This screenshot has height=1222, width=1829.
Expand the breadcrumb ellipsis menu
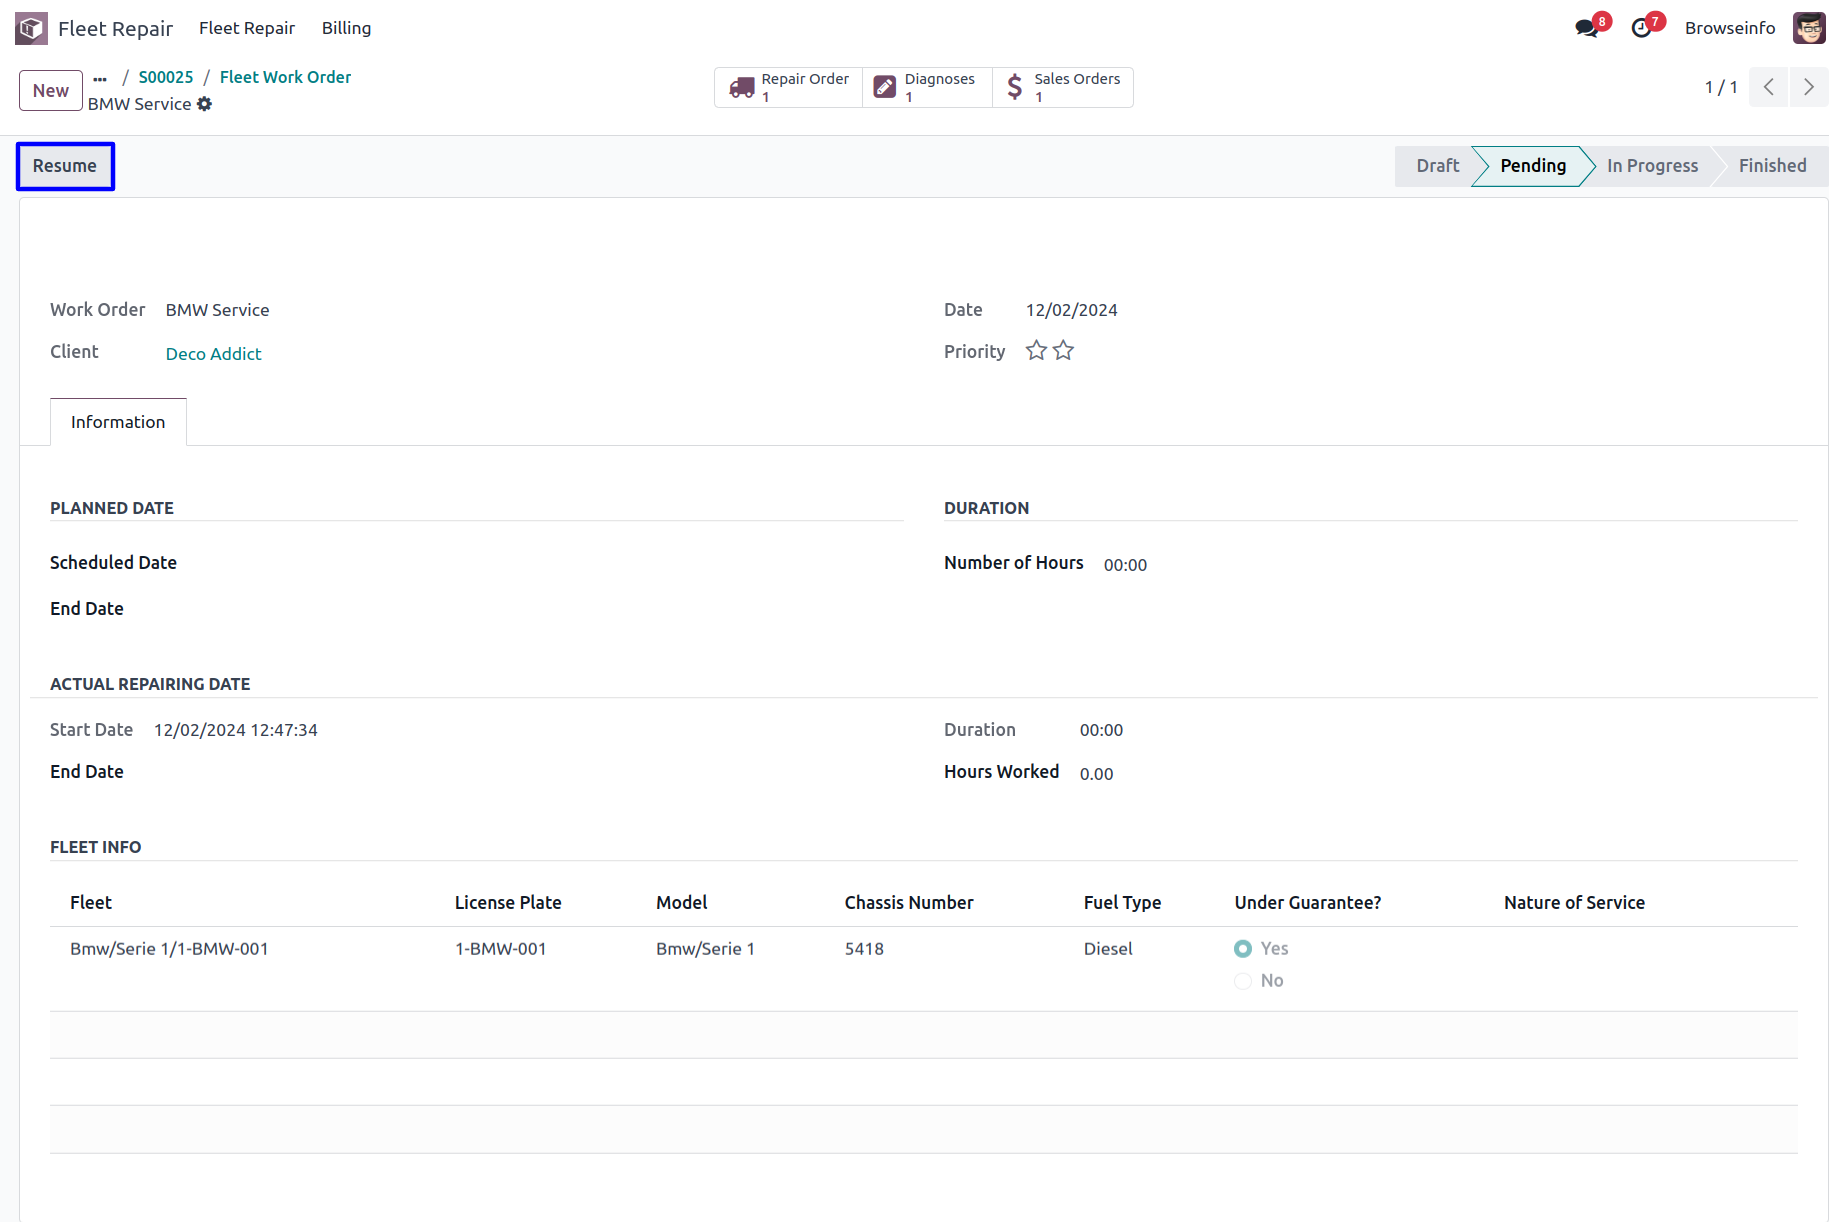[100, 78]
